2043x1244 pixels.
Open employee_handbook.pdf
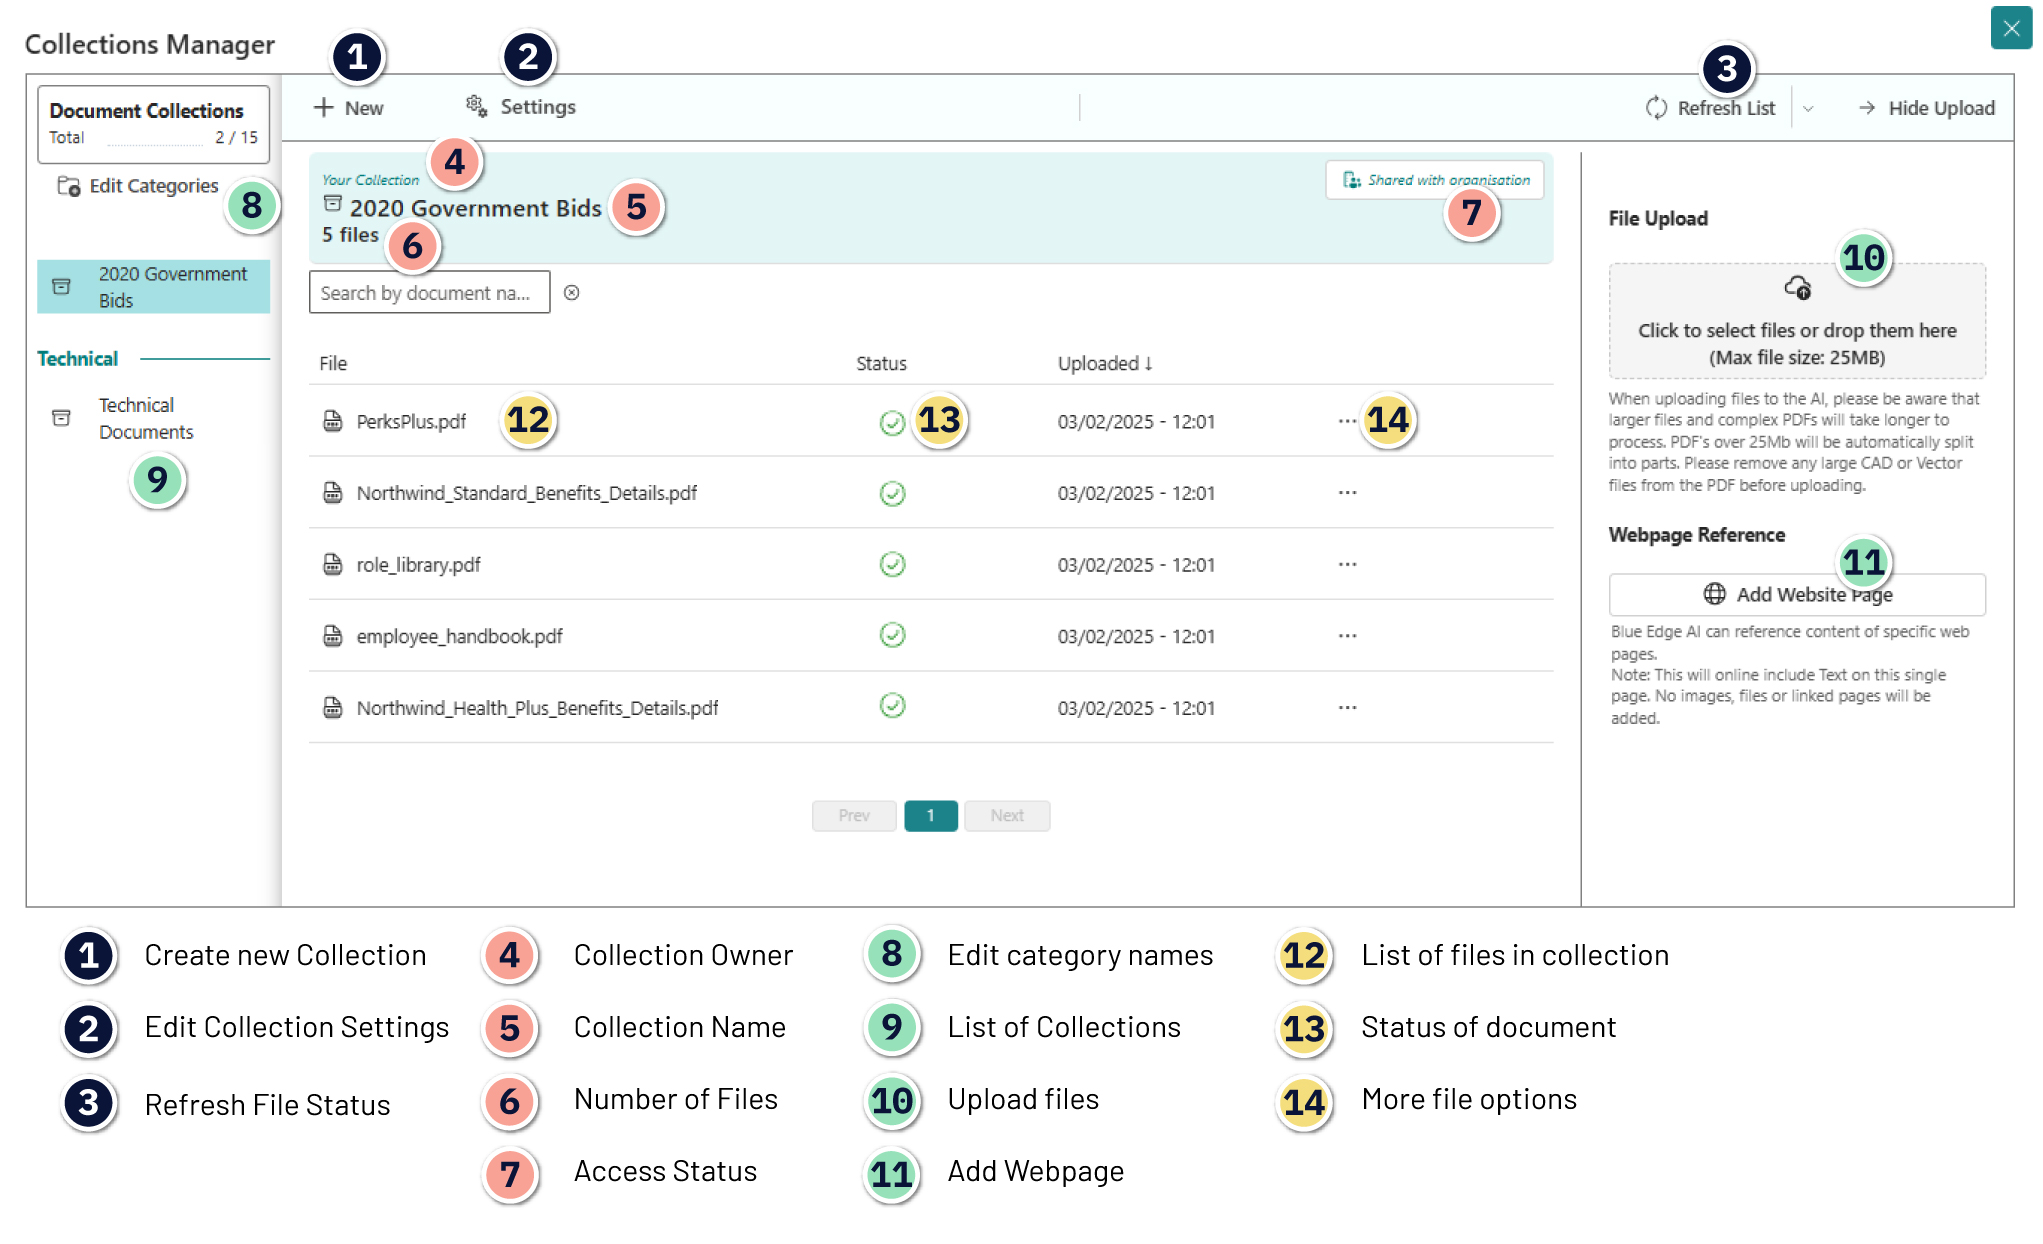click(460, 637)
